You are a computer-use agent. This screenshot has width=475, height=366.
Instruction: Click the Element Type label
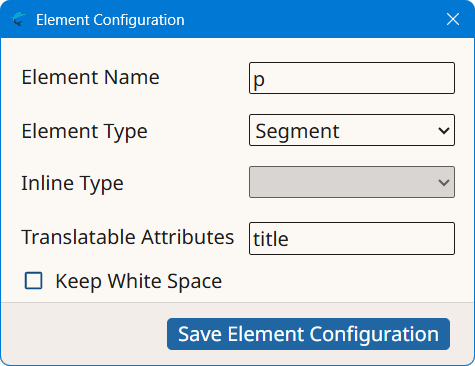point(84,131)
